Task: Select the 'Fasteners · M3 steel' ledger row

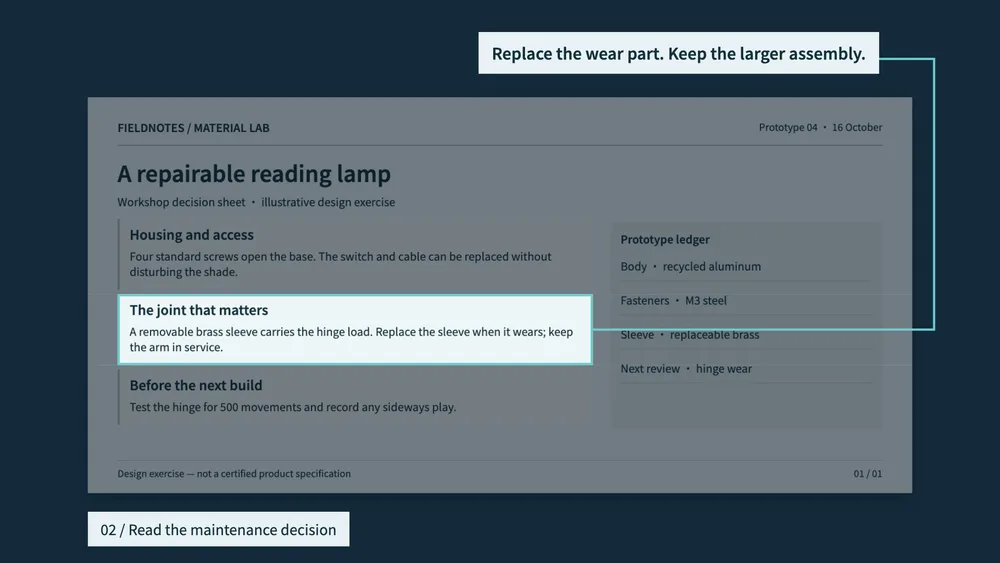Action: [x=747, y=300]
